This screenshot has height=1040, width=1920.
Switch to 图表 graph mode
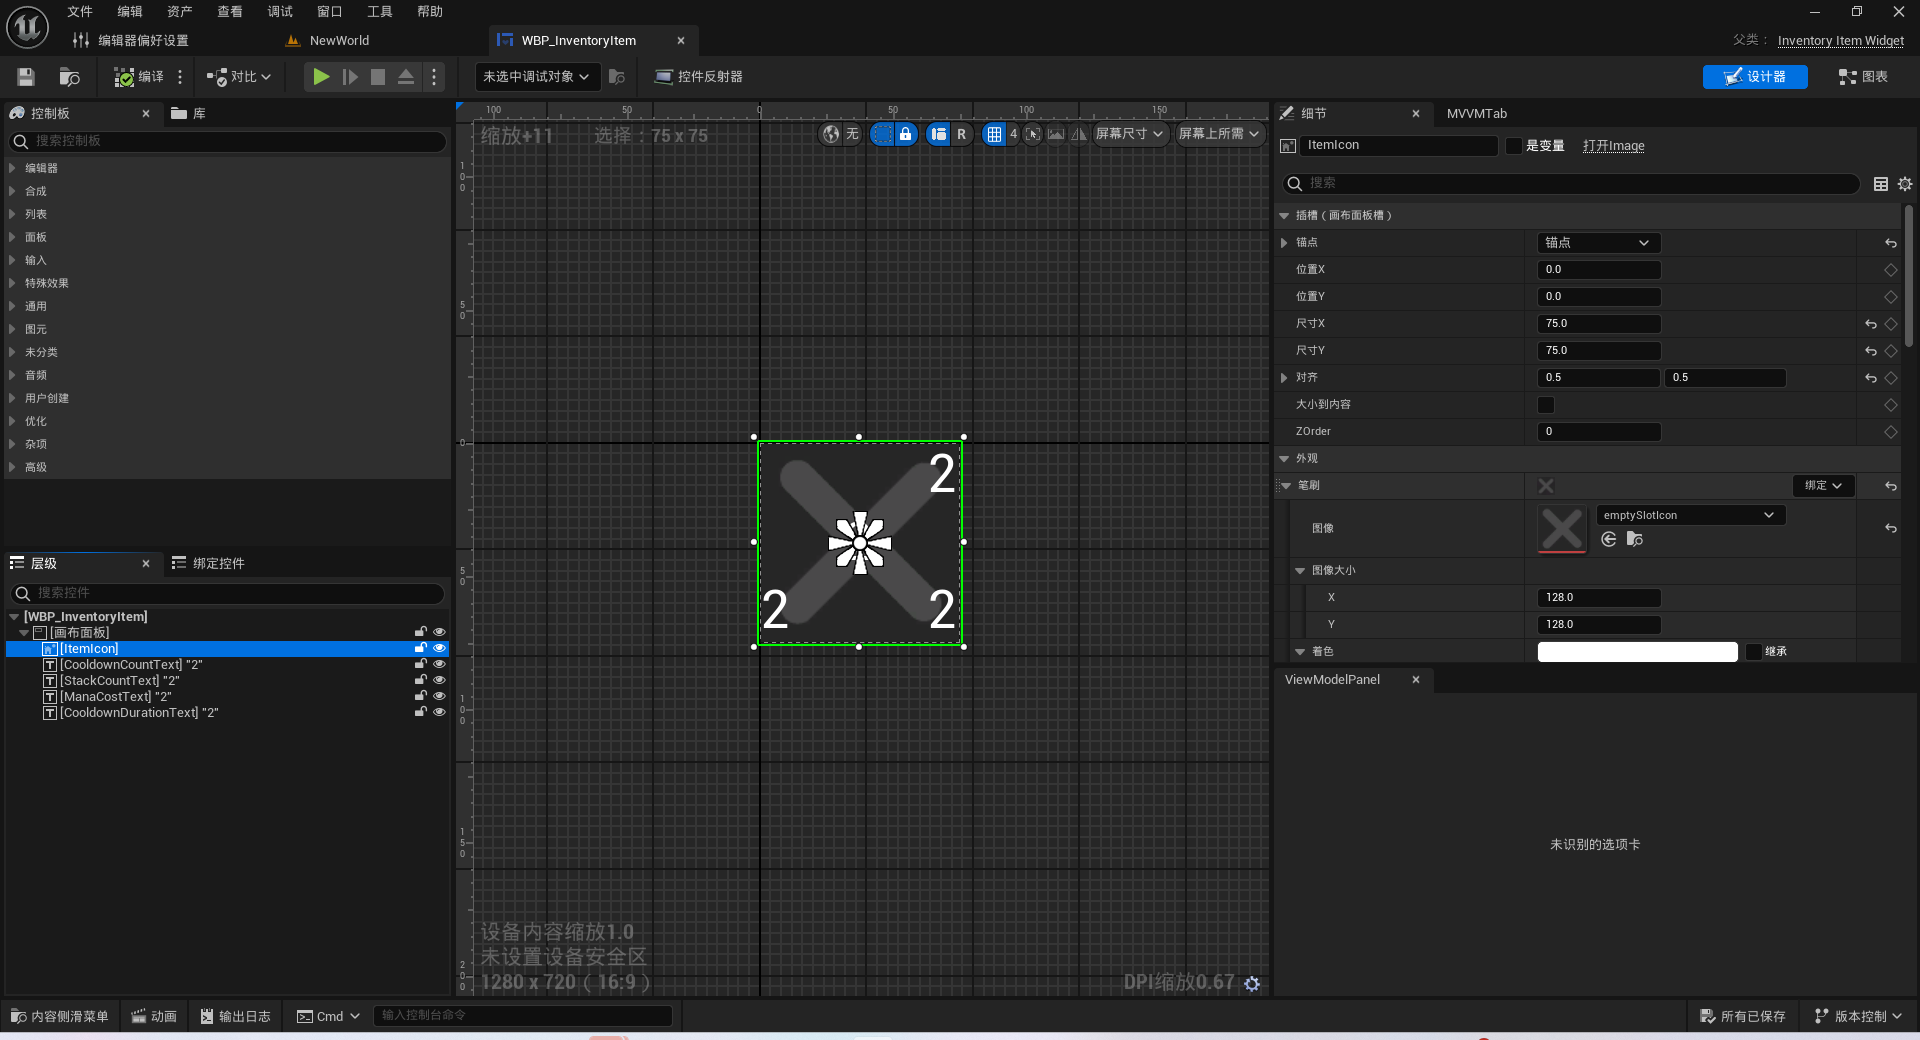(x=1863, y=77)
